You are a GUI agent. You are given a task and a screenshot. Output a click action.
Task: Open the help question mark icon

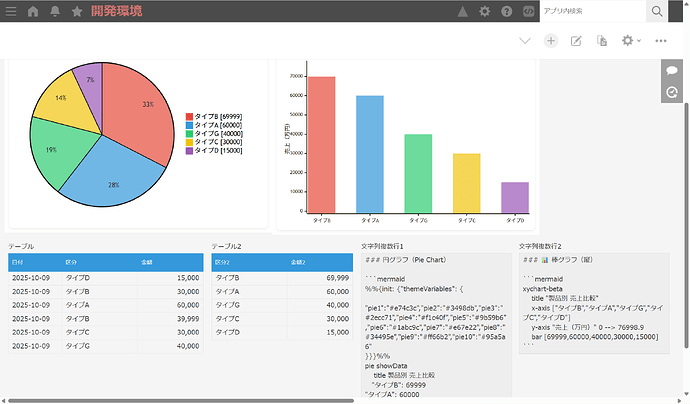point(506,11)
